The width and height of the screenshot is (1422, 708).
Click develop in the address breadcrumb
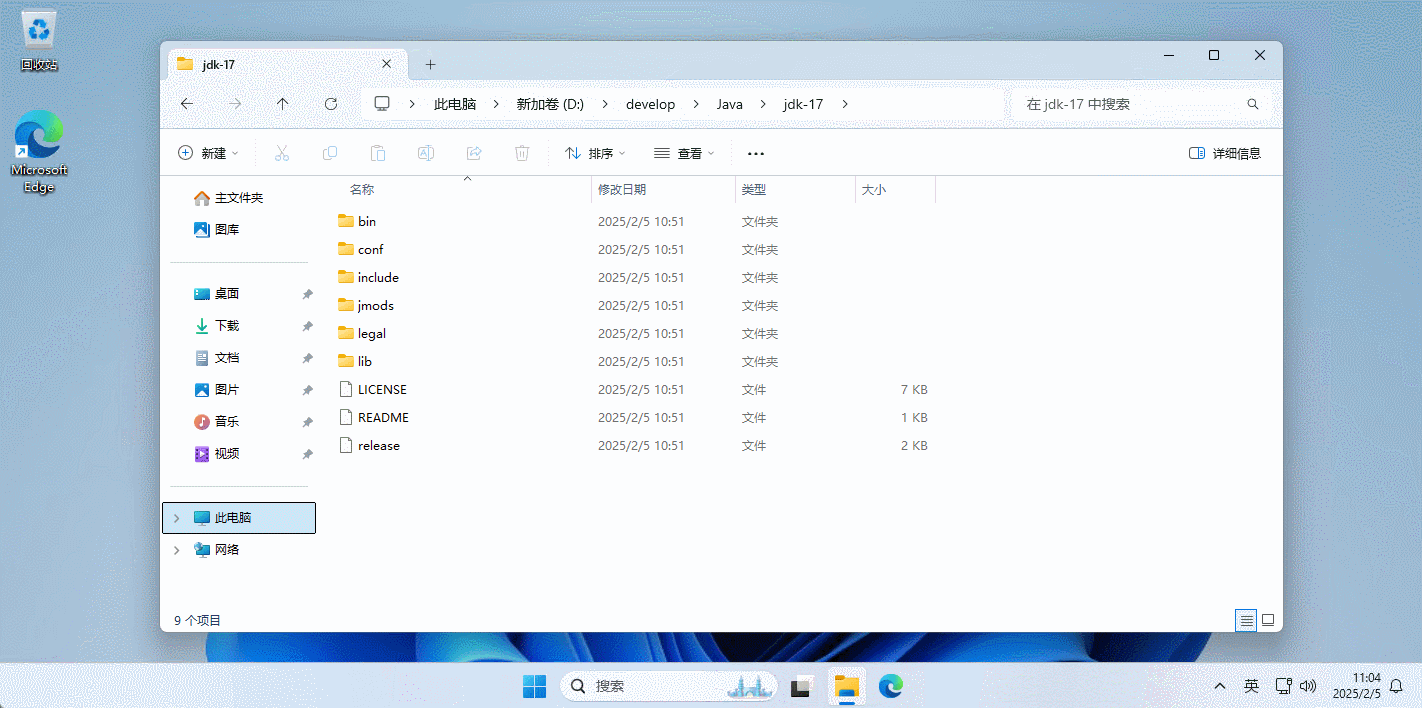click(x=650, y=104)
